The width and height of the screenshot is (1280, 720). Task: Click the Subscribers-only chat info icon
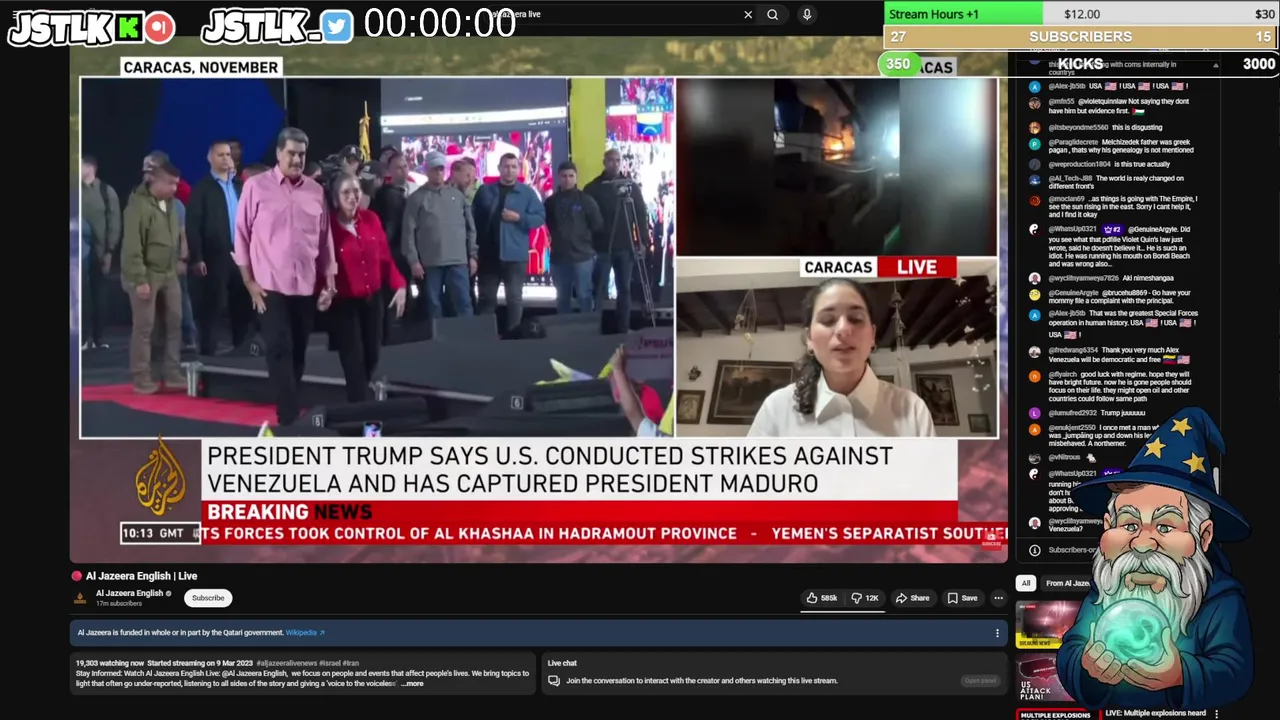tap(1035, 550)
